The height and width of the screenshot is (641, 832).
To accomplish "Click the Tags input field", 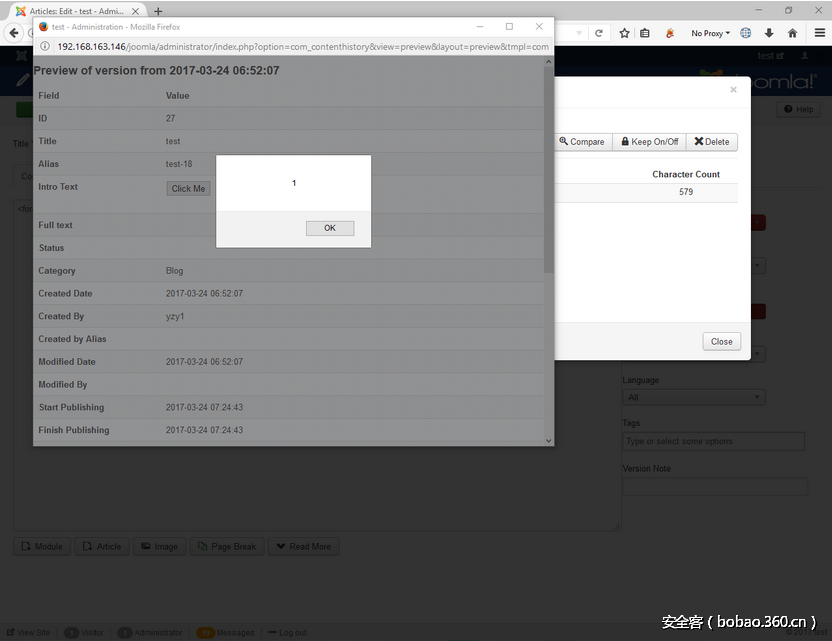I will [713, 441].
